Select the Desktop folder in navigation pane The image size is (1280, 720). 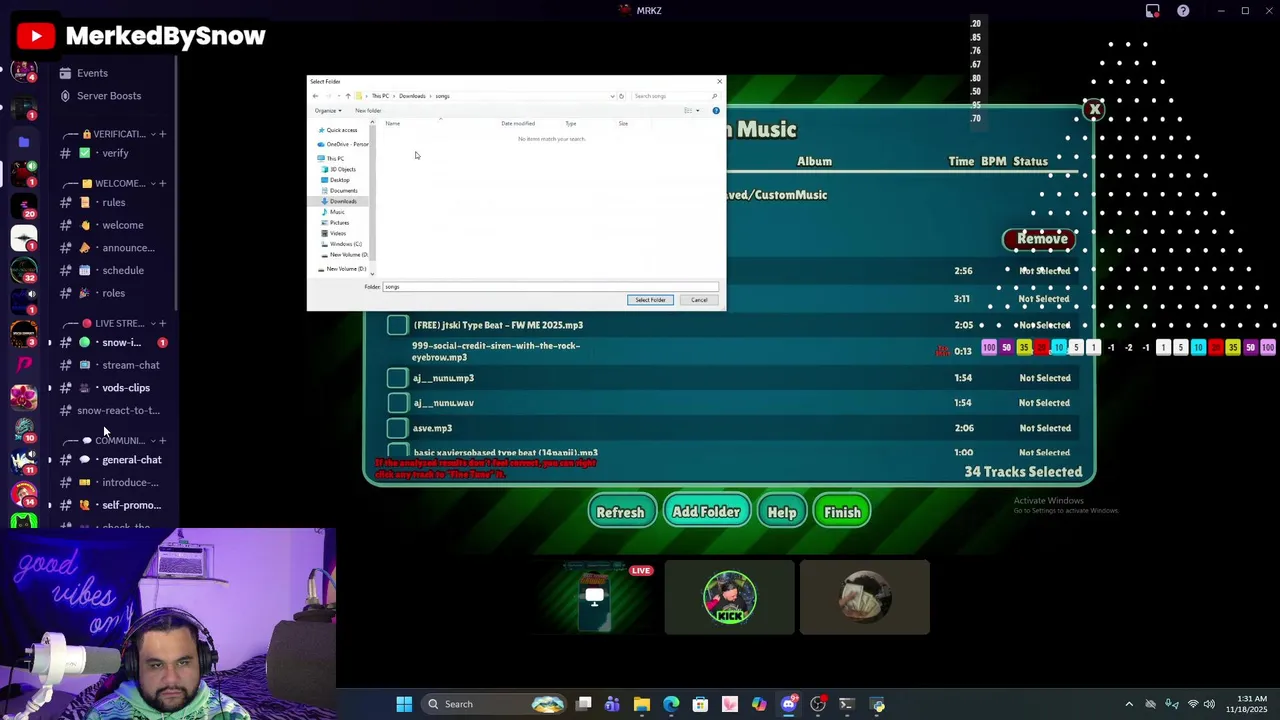click(x=336, y=180)
